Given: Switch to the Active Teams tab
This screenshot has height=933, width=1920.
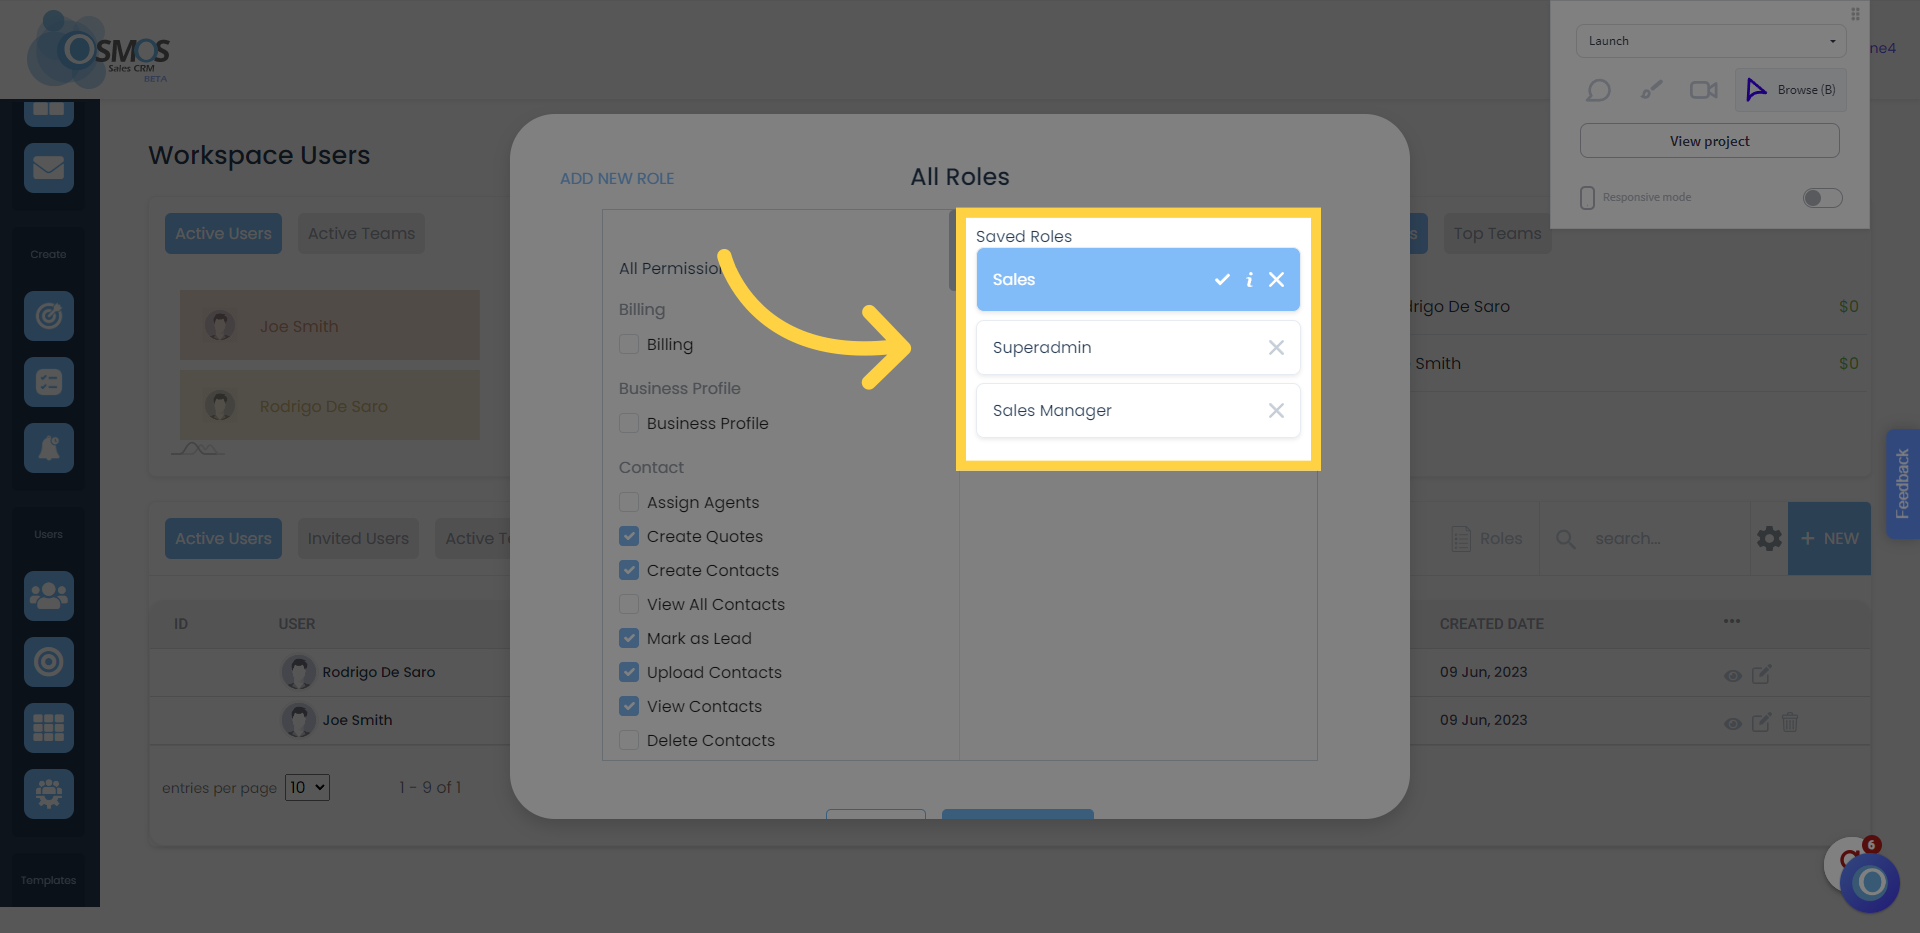Looking at the screenshot, I should coord(361,234).
